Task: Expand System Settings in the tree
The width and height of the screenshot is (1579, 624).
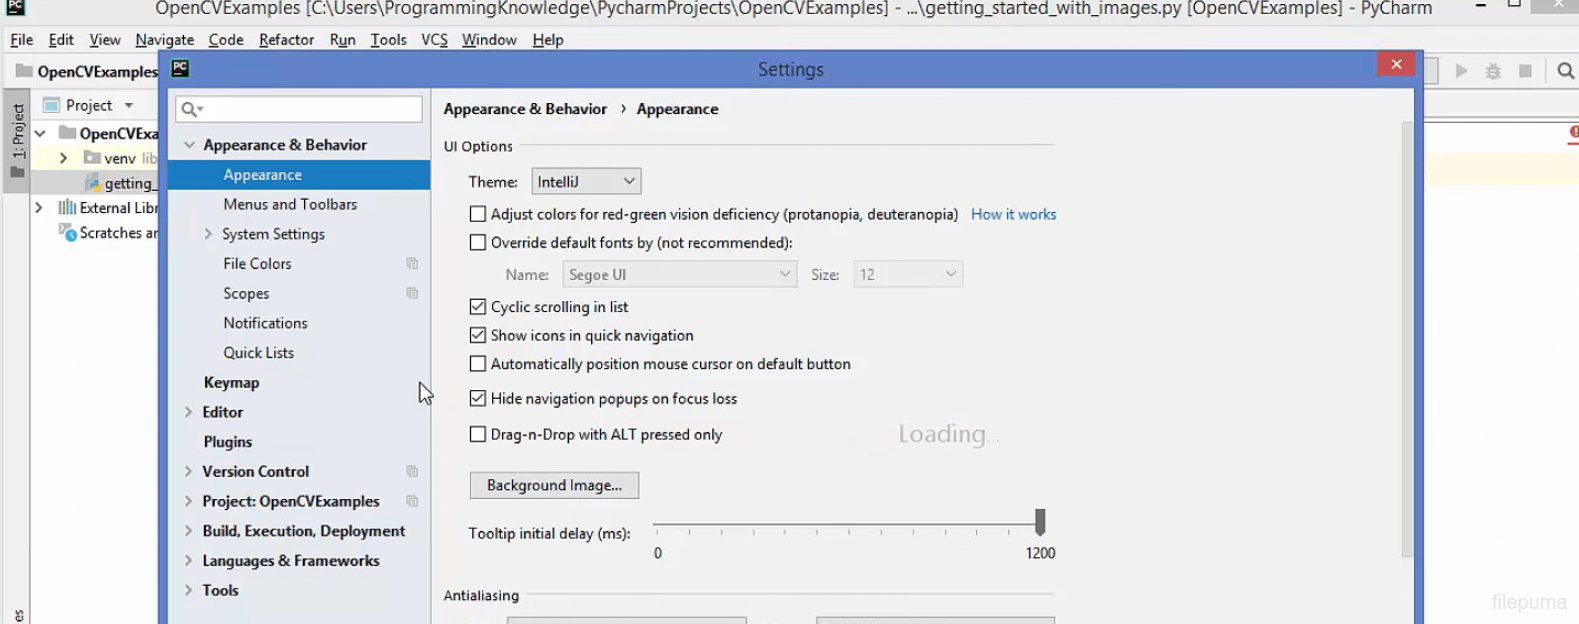Action: tap(208, 234)
